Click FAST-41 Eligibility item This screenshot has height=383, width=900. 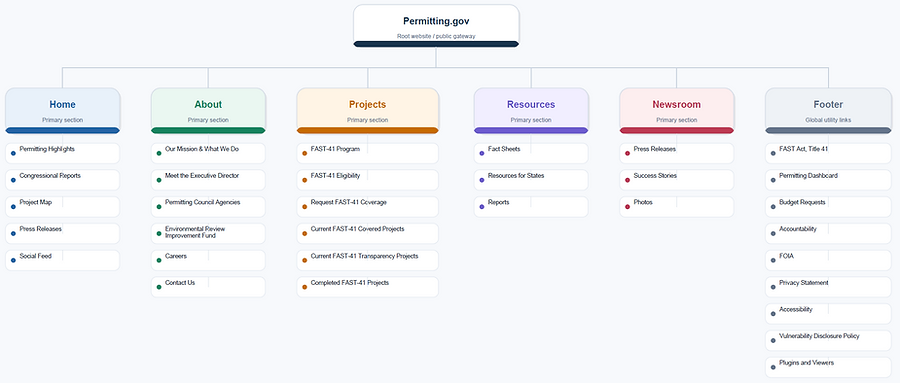(x=367, y=180)
